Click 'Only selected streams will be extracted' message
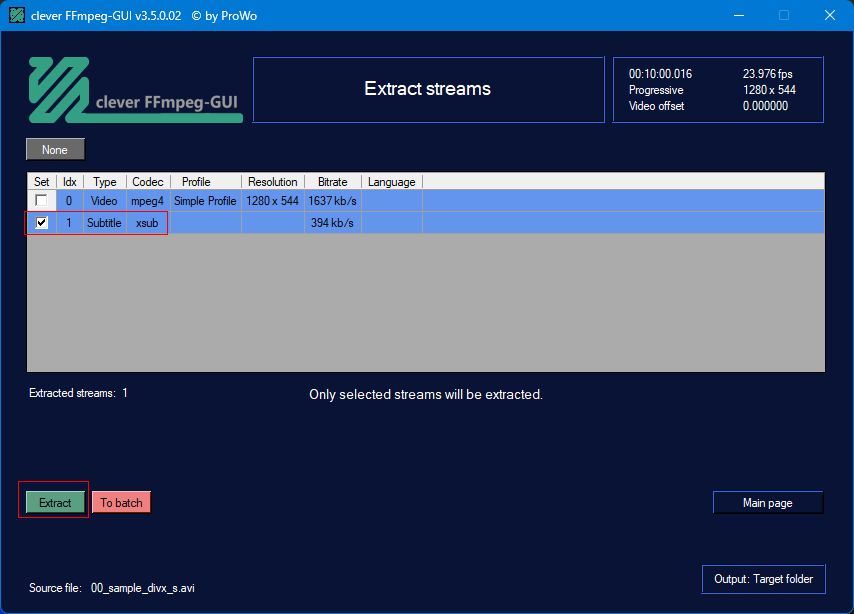Image resolution: width=854 pixels, height=614 pixels. [x=426, y=394]
